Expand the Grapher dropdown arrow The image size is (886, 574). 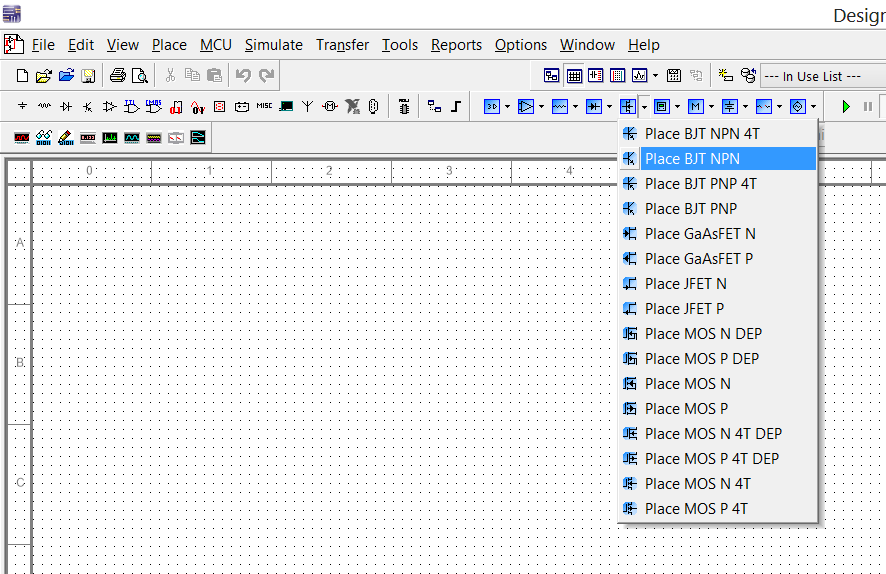(655, 75)
